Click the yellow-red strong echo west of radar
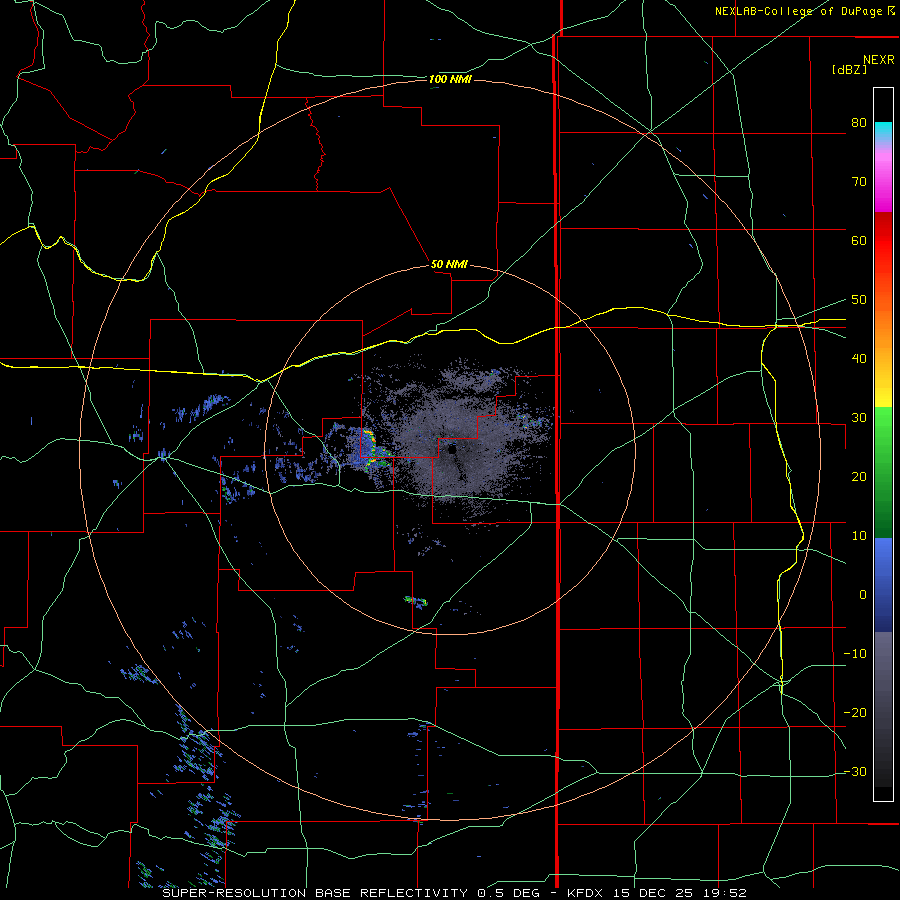Image resolution: width=900 pixels, height=900 pixels. point(372,448)
